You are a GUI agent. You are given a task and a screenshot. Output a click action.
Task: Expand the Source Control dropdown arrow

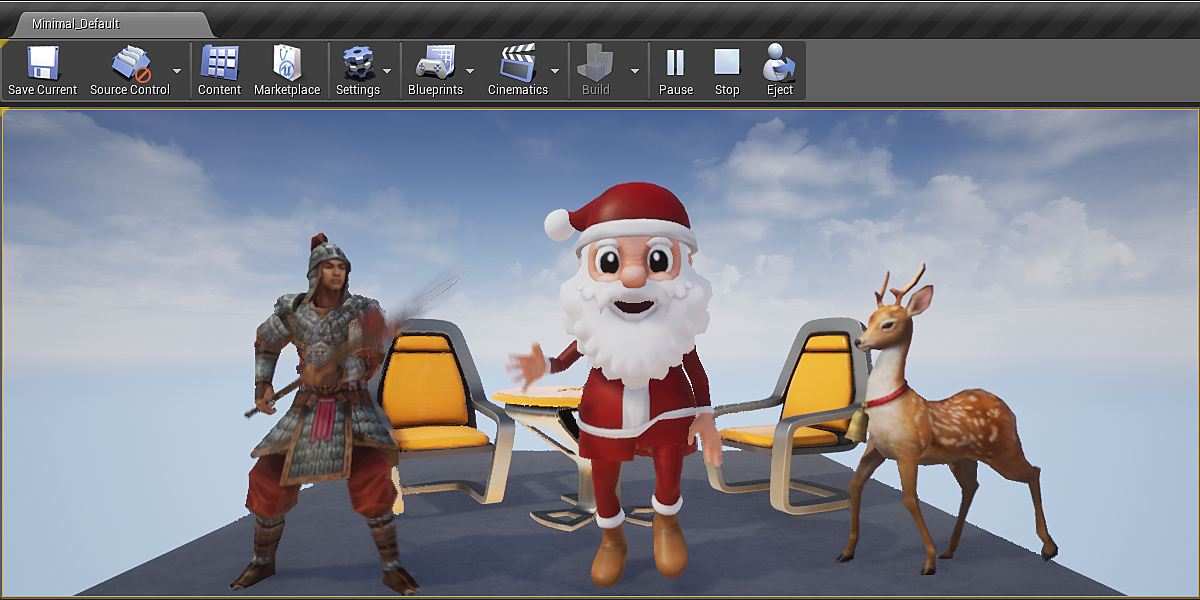pos(177,71)
